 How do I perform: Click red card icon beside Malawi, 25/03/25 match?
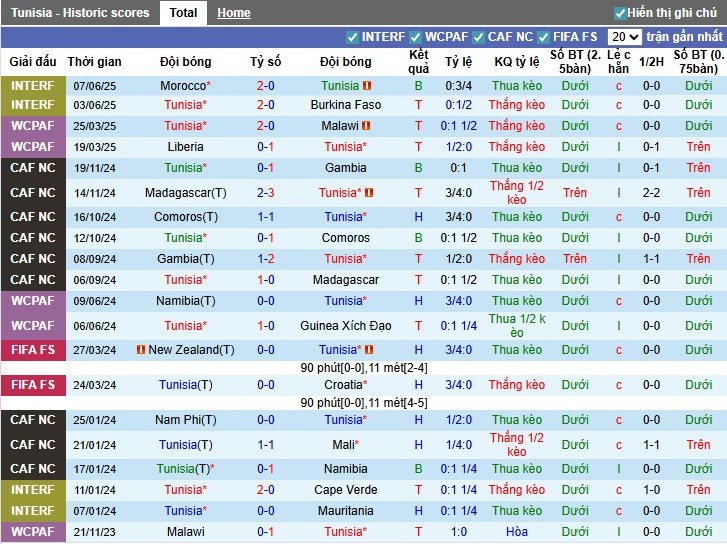click(x=366, y=127)
